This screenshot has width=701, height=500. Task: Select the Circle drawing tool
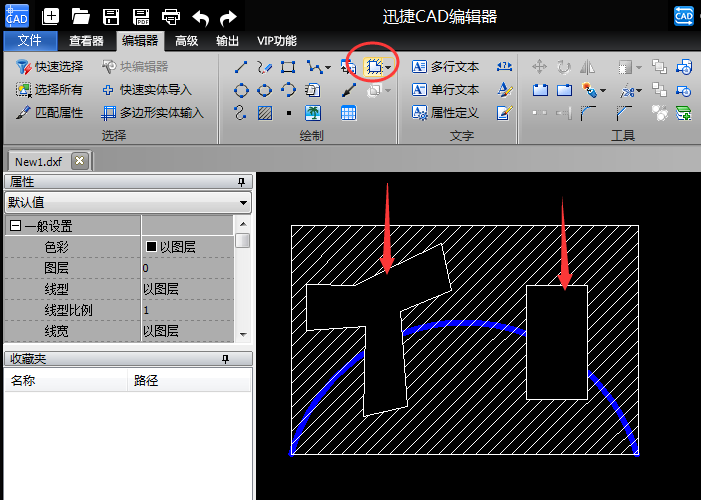pos(241,90)
